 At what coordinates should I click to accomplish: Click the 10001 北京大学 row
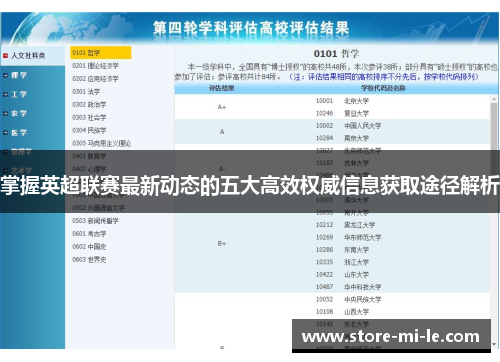point(342,101)
